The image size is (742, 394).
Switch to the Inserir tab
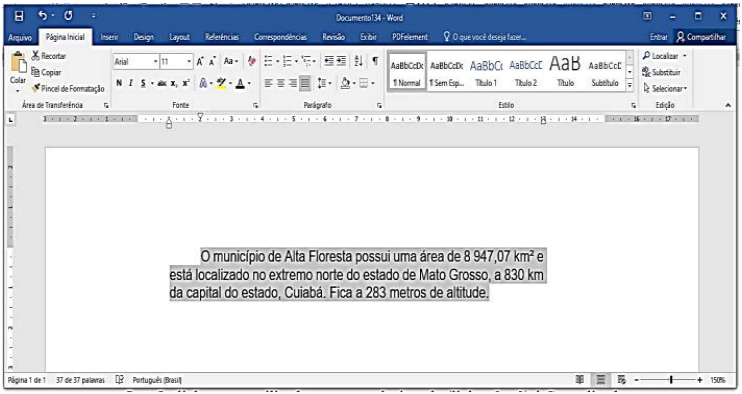(109, 37)
